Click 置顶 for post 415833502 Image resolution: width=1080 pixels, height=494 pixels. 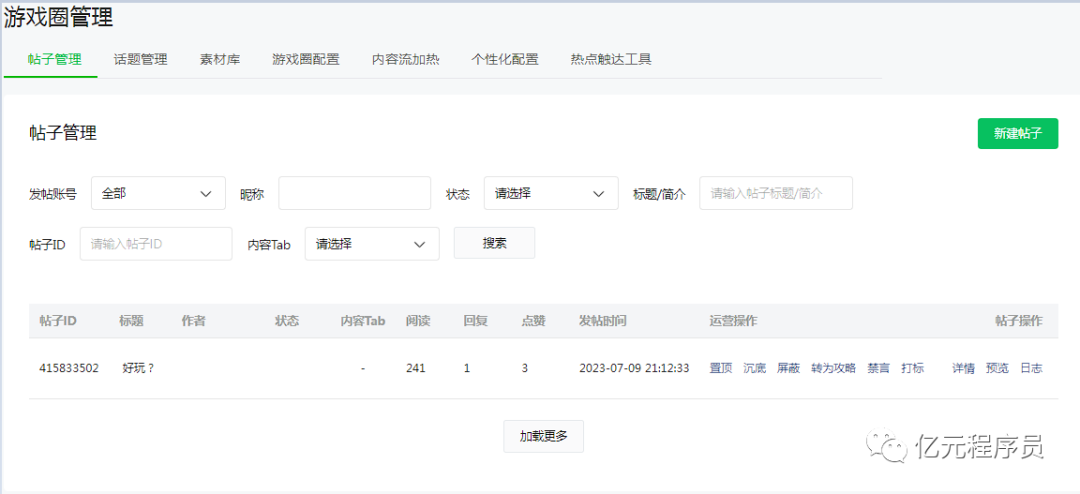(720, 368)
